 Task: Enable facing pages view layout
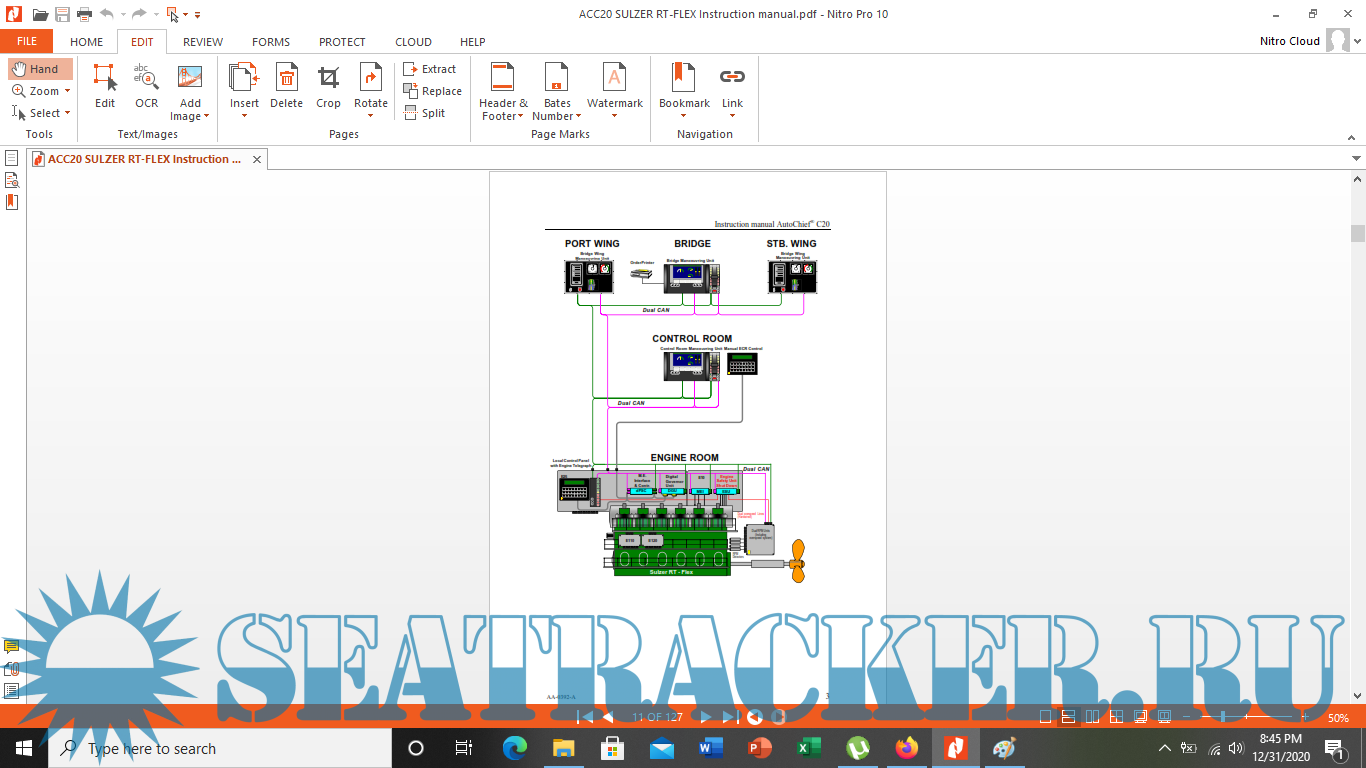tap(1092, 717)
